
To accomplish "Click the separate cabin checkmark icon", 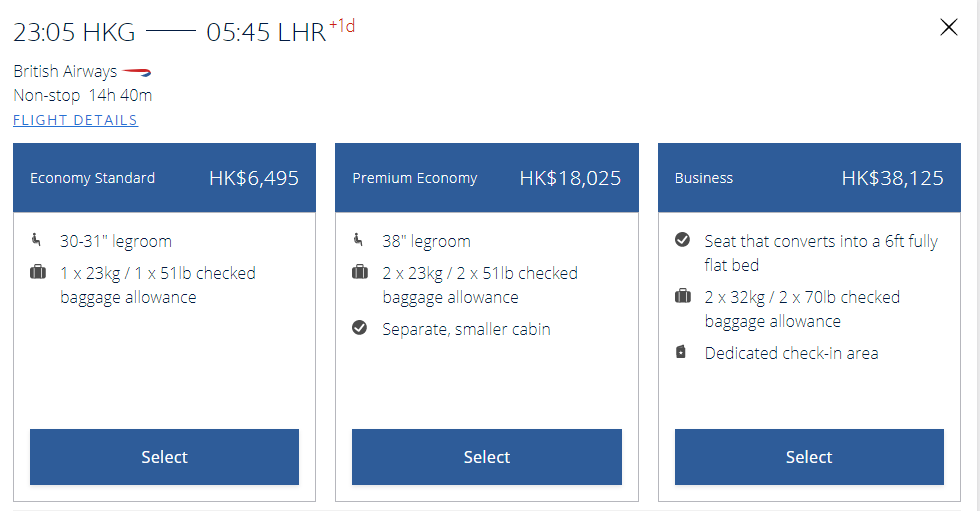I will 360,328.
